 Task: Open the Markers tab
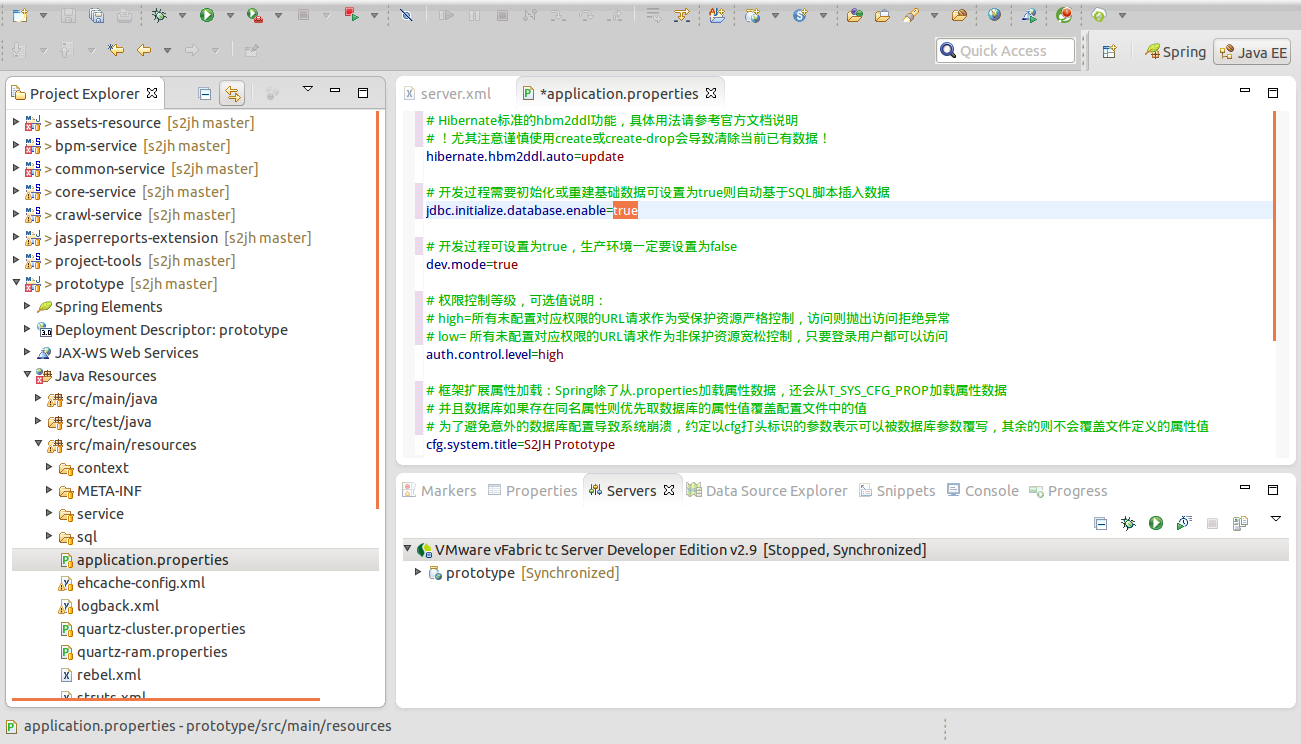pyautogui.click(x=439, y=491)
